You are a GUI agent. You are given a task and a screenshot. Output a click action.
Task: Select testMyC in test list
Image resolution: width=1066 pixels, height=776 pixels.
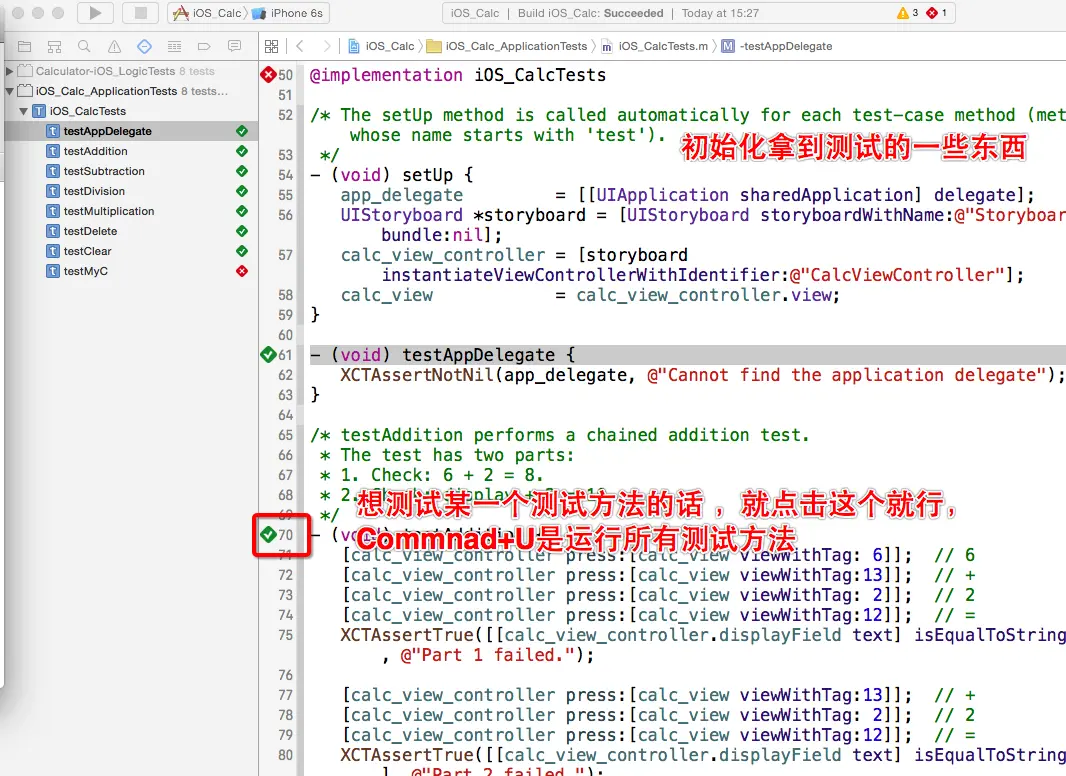click(x=131, y=271)
